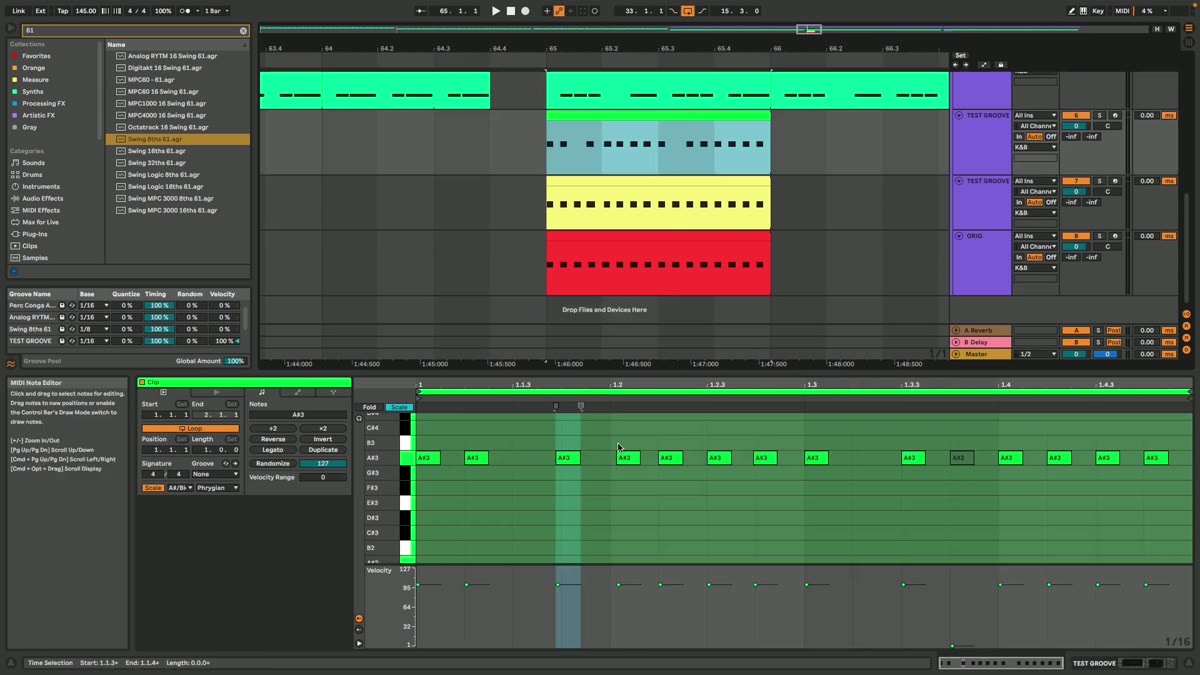Open the clip Groove None dropdown
This screenshot has width=1200, height=675.
(x=215, y=475)
